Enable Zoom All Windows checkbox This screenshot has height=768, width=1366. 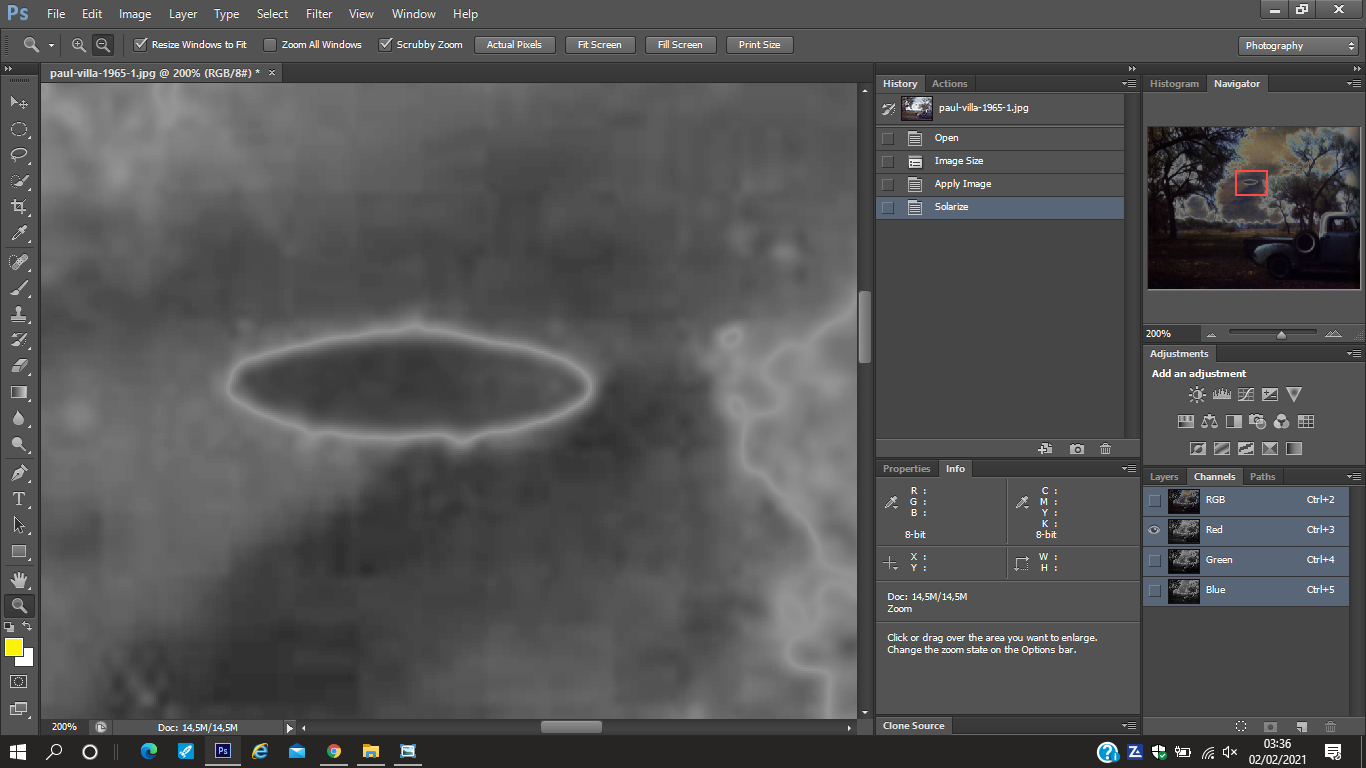[270, 45]
